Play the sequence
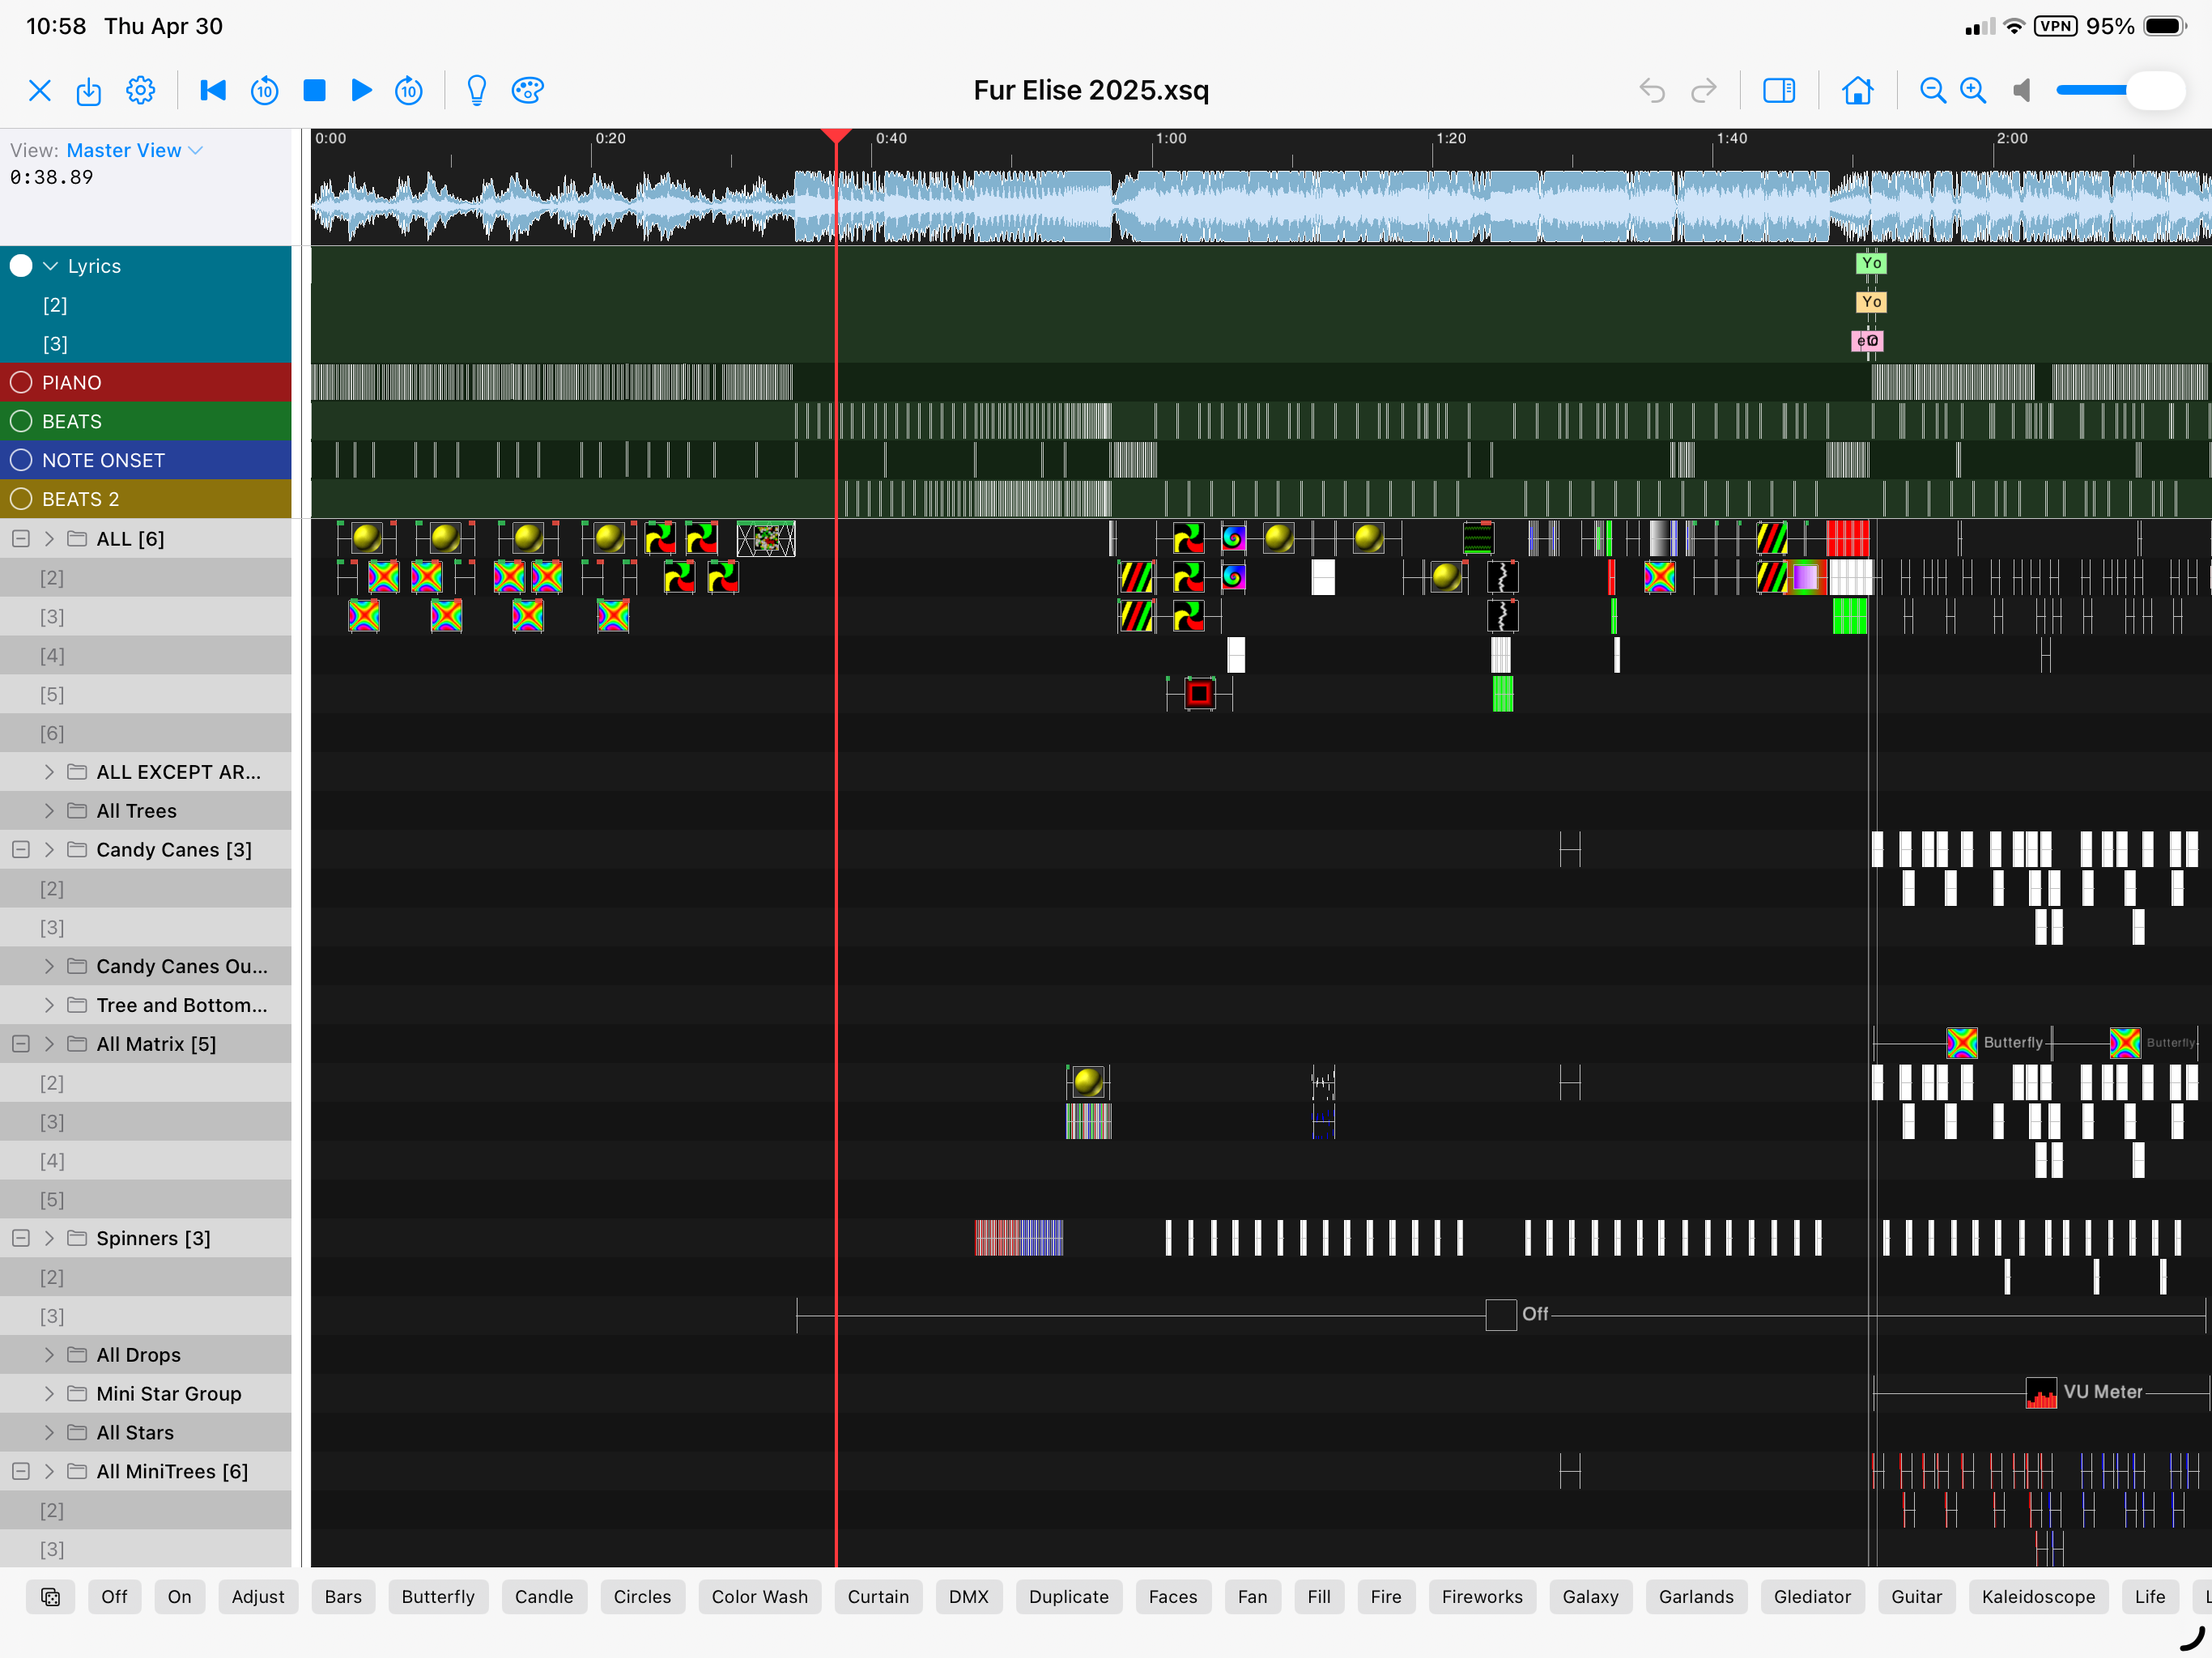This screenshot has height=1658, width=2212. [x=362, y=91]
